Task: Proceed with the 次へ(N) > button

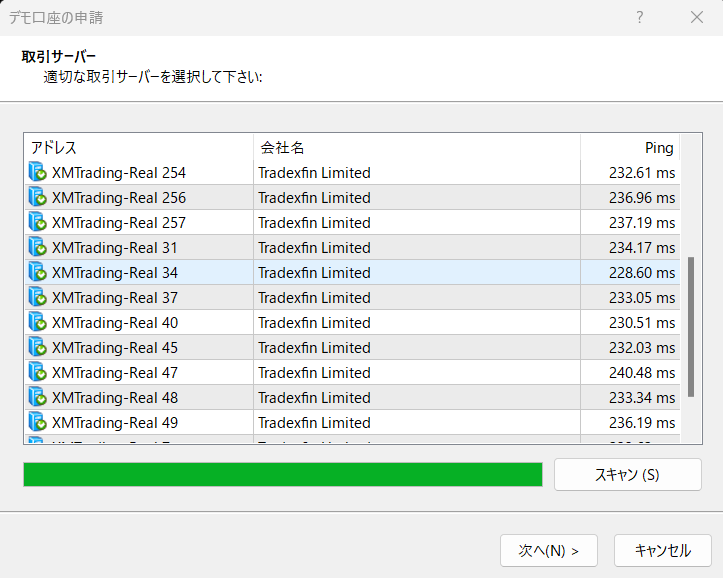Action: (x=549, y=550)
